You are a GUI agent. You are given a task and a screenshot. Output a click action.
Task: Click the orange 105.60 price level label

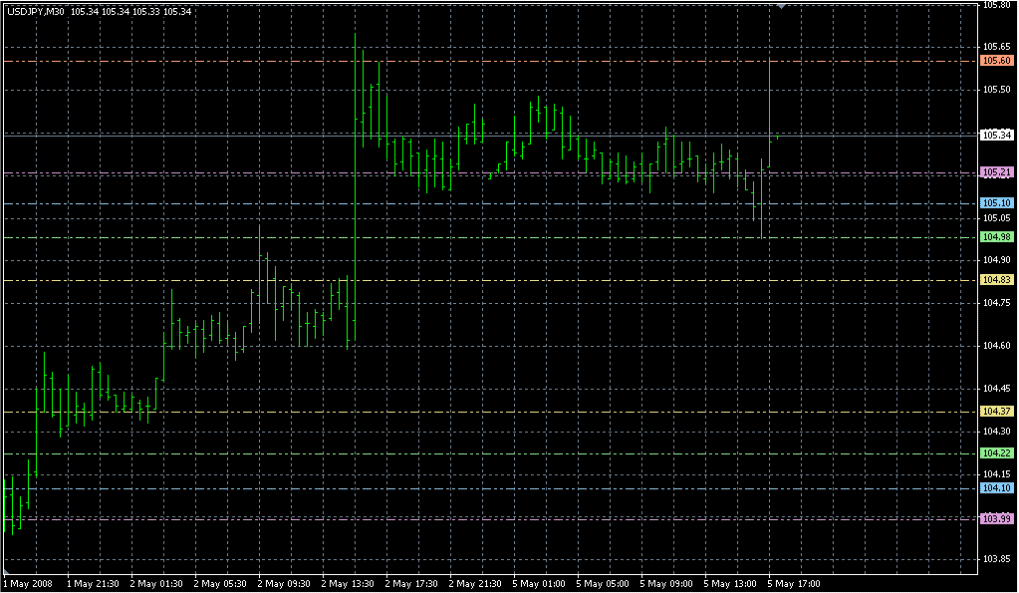(x=995, y=61)
